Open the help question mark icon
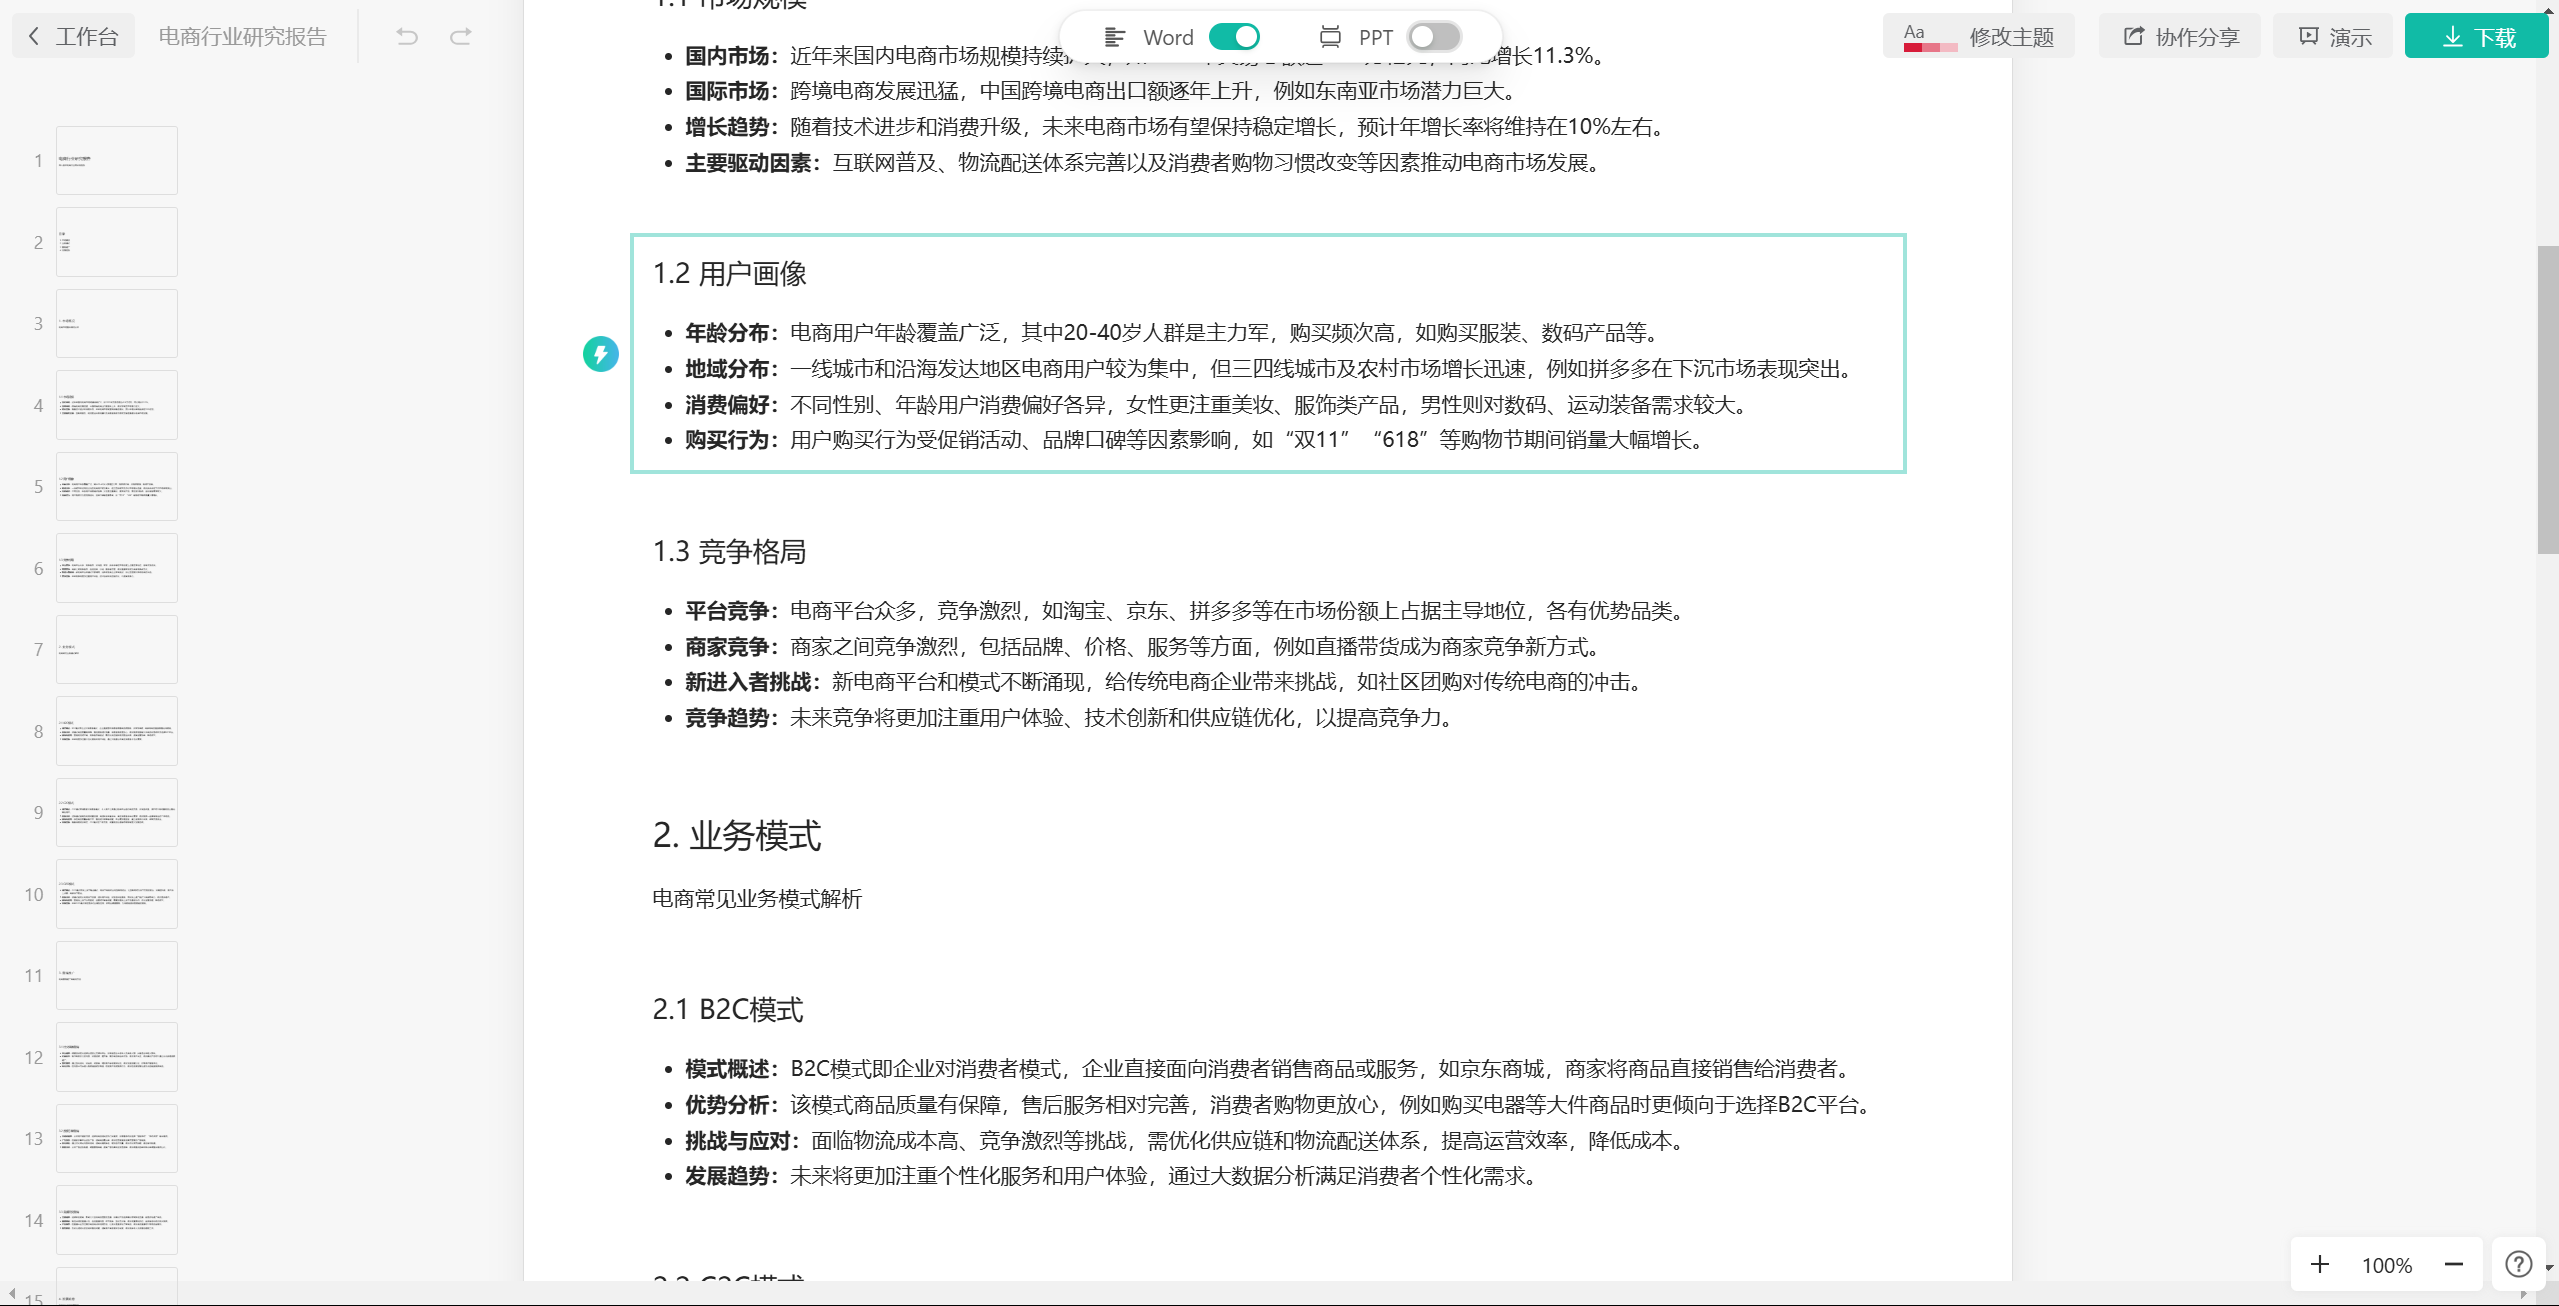The height and width of the screenshot is (1306, 2559). click(2518, 1265)
